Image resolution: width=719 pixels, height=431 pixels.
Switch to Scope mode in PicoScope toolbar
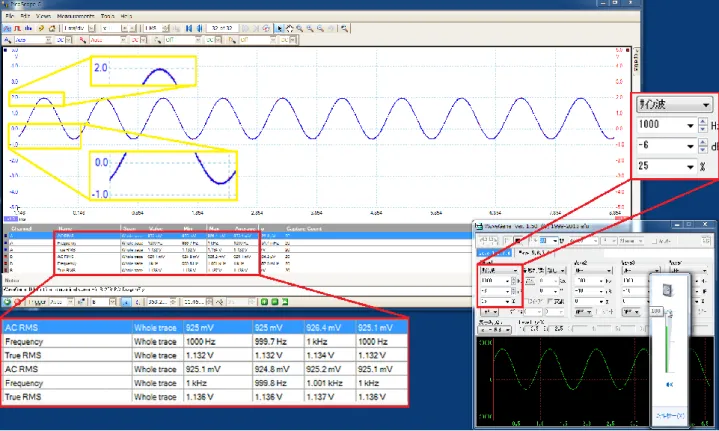[x=7, y=28]
